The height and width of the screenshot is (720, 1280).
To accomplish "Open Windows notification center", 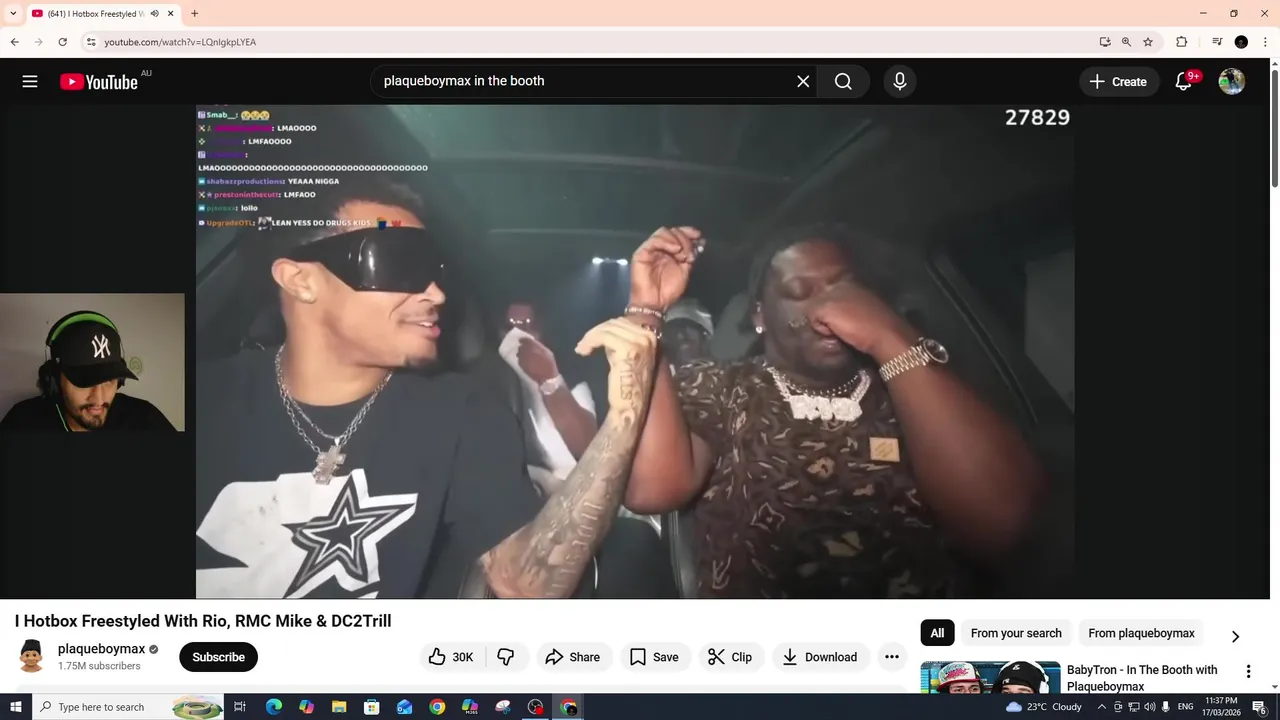I will pos(1259,707).
